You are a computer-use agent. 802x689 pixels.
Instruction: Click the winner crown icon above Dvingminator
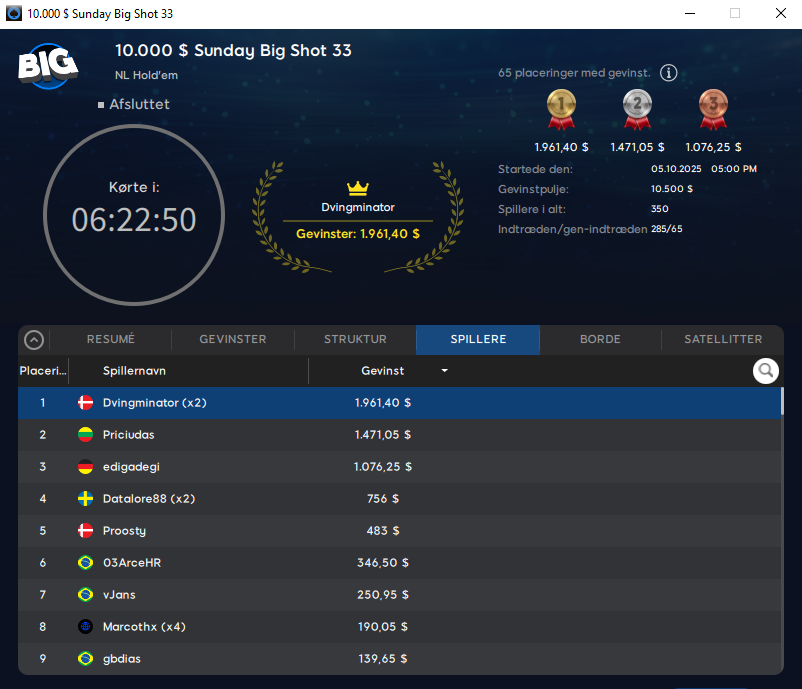coord(358,188)
